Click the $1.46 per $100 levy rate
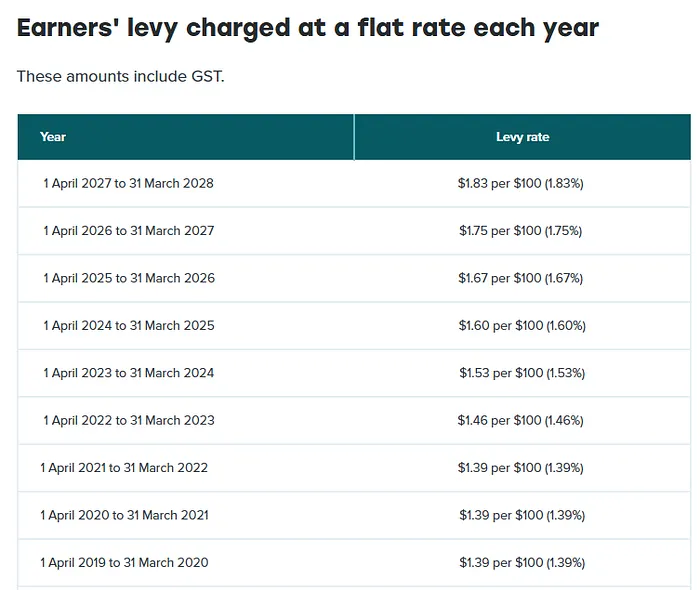This screenshot has width=700, height=590. tap(521, 421)
